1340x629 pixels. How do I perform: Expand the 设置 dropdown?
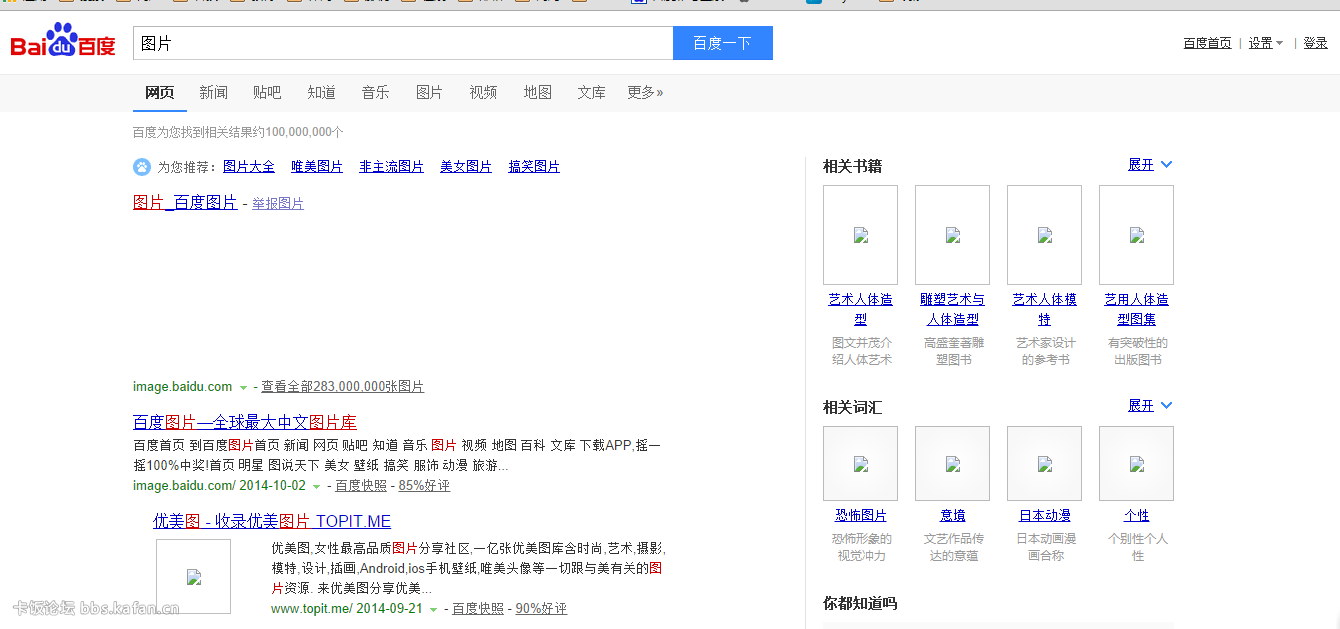pos(1266,43)
